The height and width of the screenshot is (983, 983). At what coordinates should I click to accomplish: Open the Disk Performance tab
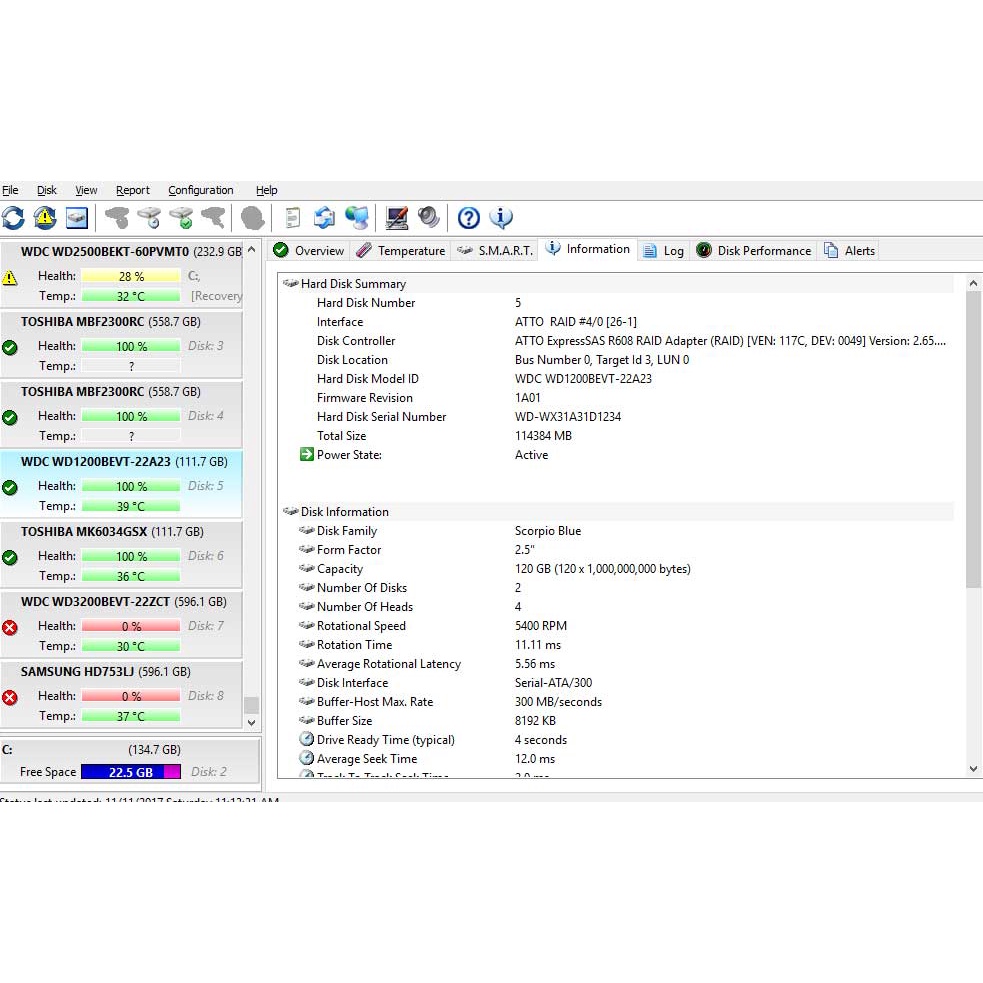pos(754,251)
